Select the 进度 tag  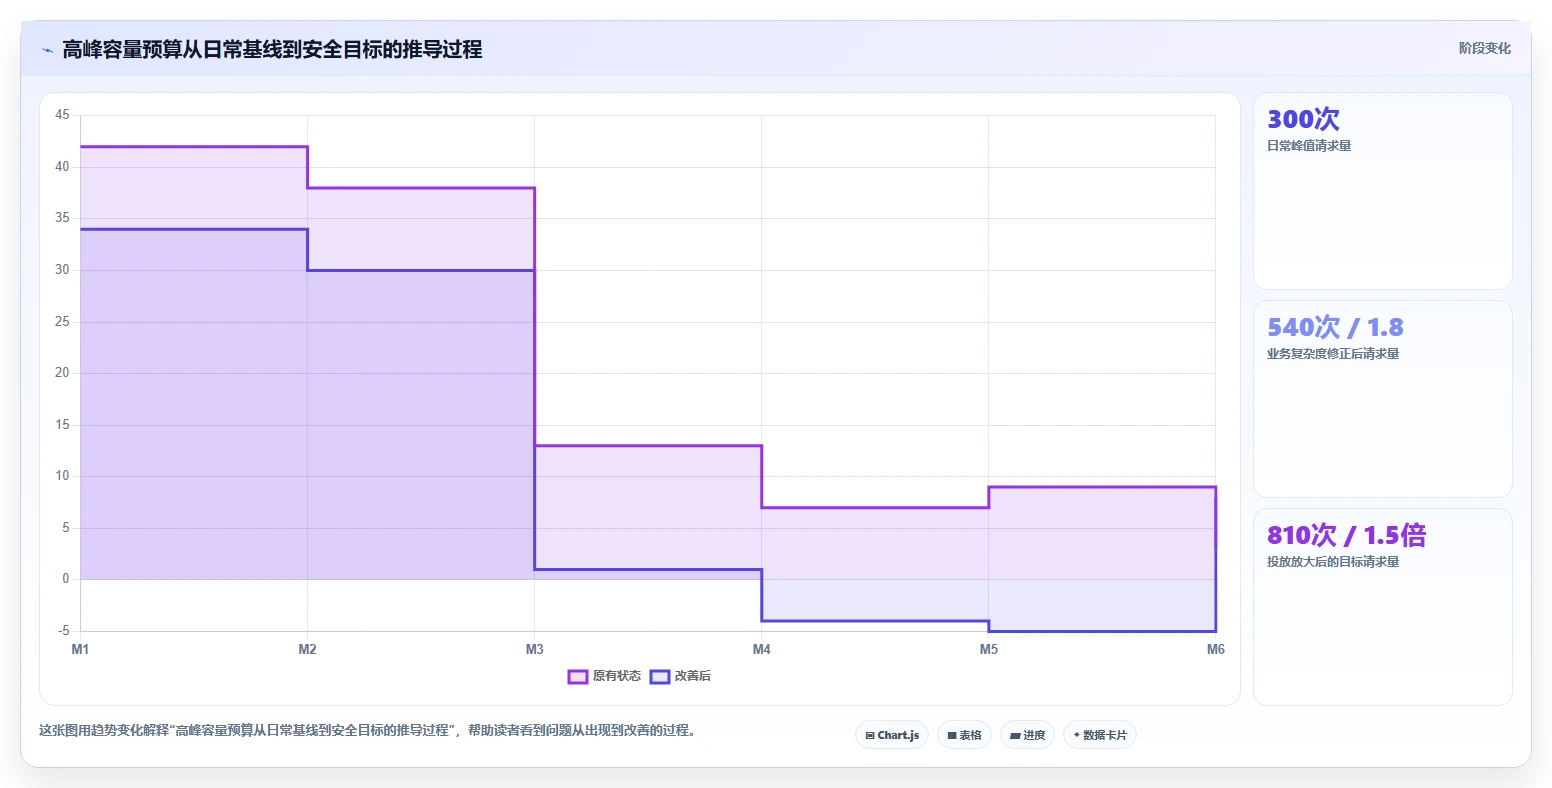[x=1027, y=735]
